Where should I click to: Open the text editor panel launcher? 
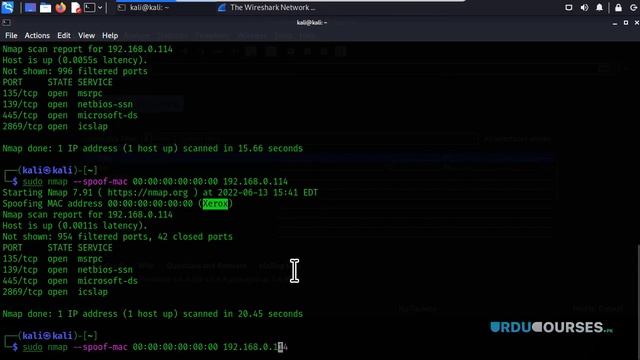coord(76,7)
